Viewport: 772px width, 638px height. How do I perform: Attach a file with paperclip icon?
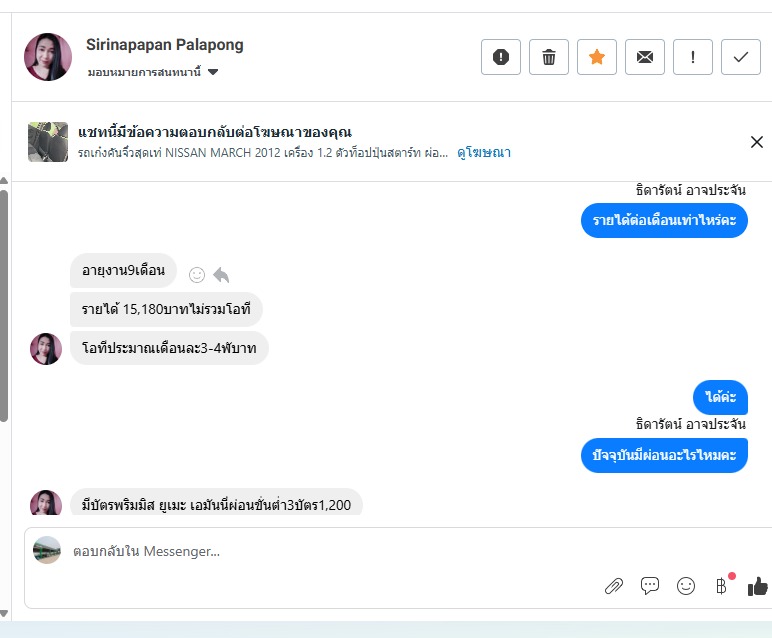coord(614,586)
